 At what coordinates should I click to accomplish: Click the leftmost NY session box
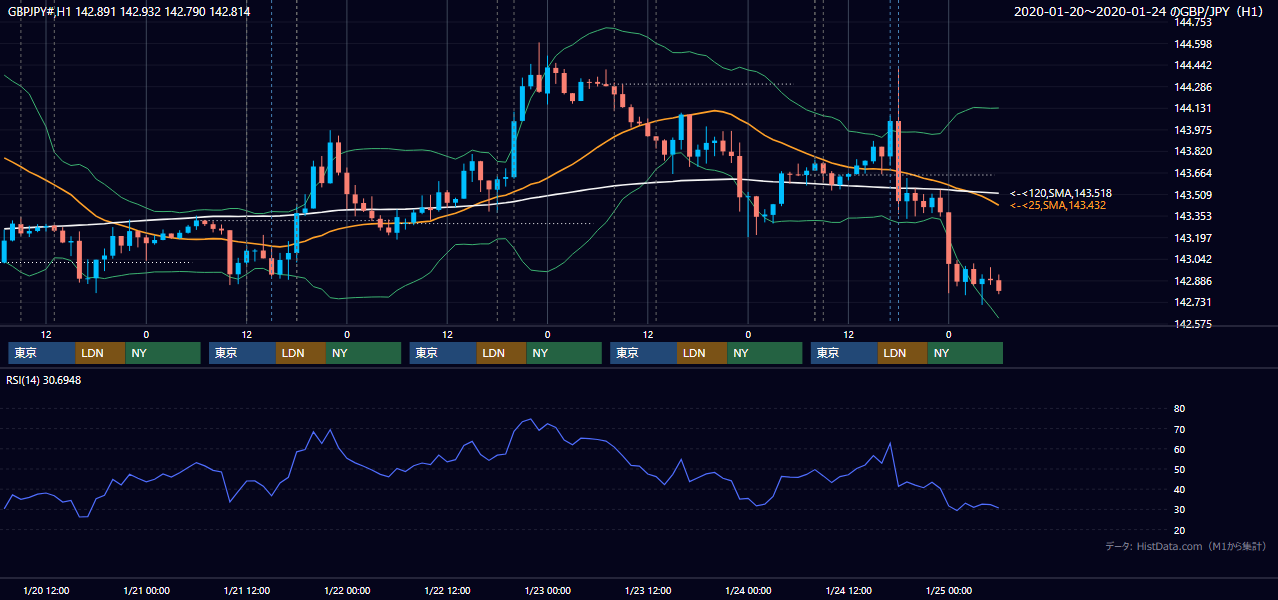[x=163, y=353]
